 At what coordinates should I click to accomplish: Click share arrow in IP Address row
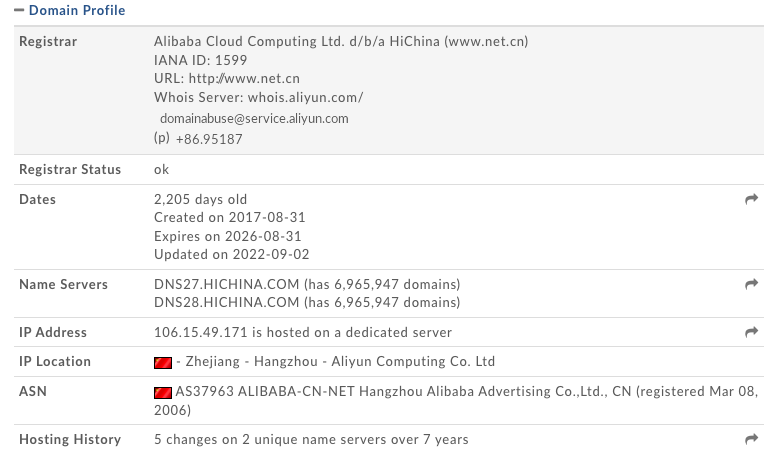pyautogui.click(x=751, y=332)
